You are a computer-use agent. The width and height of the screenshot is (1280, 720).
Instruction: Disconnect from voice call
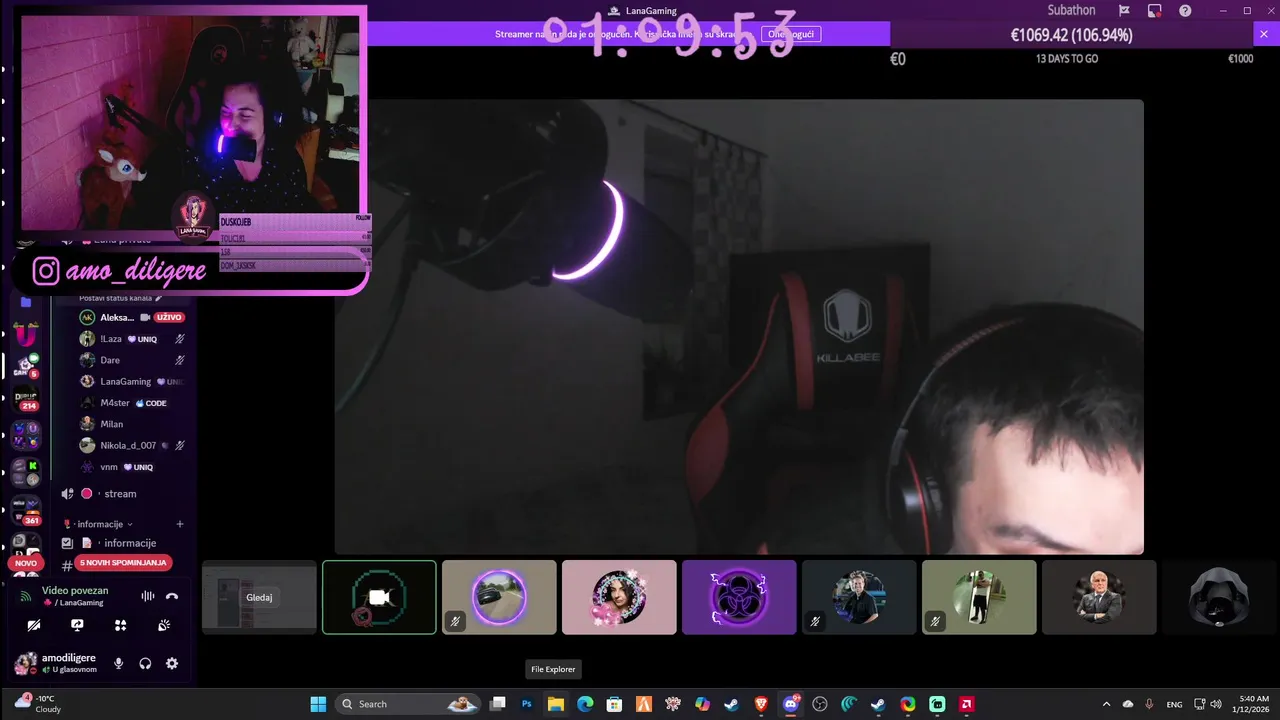pyautogui.click(x=172, y=596)
